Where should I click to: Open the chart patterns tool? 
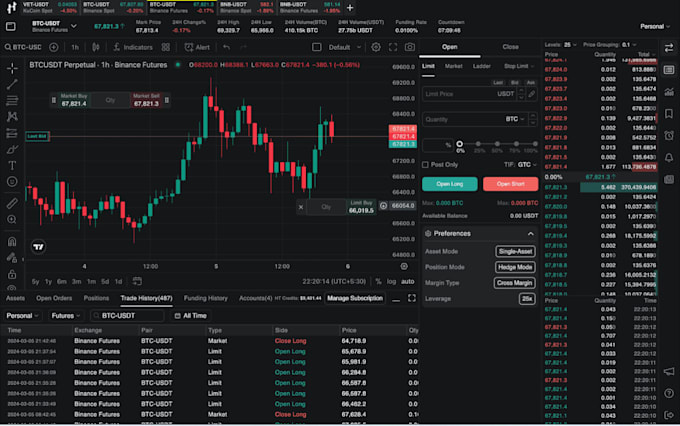12,117
